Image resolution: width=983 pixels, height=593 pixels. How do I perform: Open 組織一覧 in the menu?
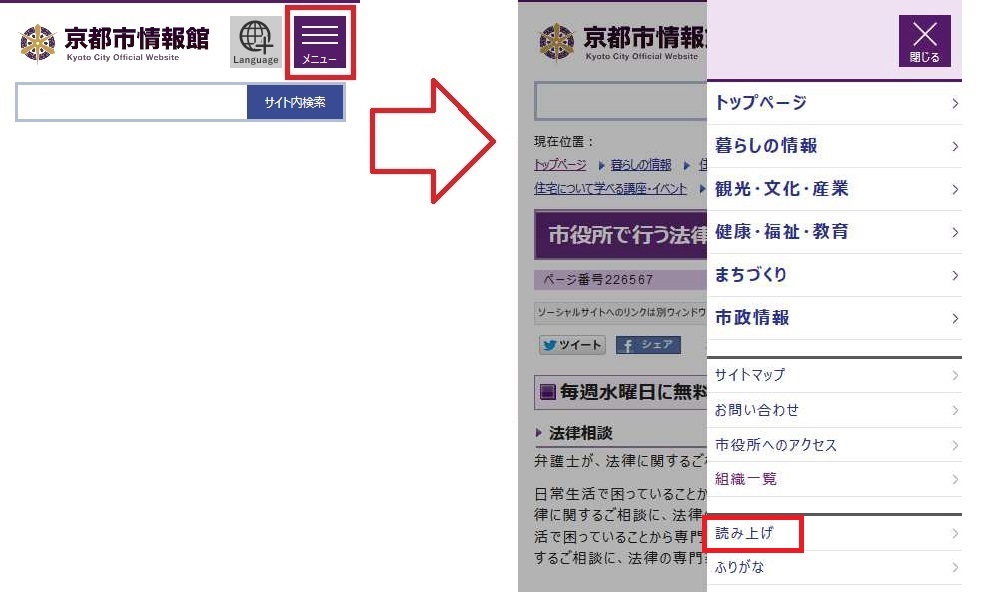834,479
